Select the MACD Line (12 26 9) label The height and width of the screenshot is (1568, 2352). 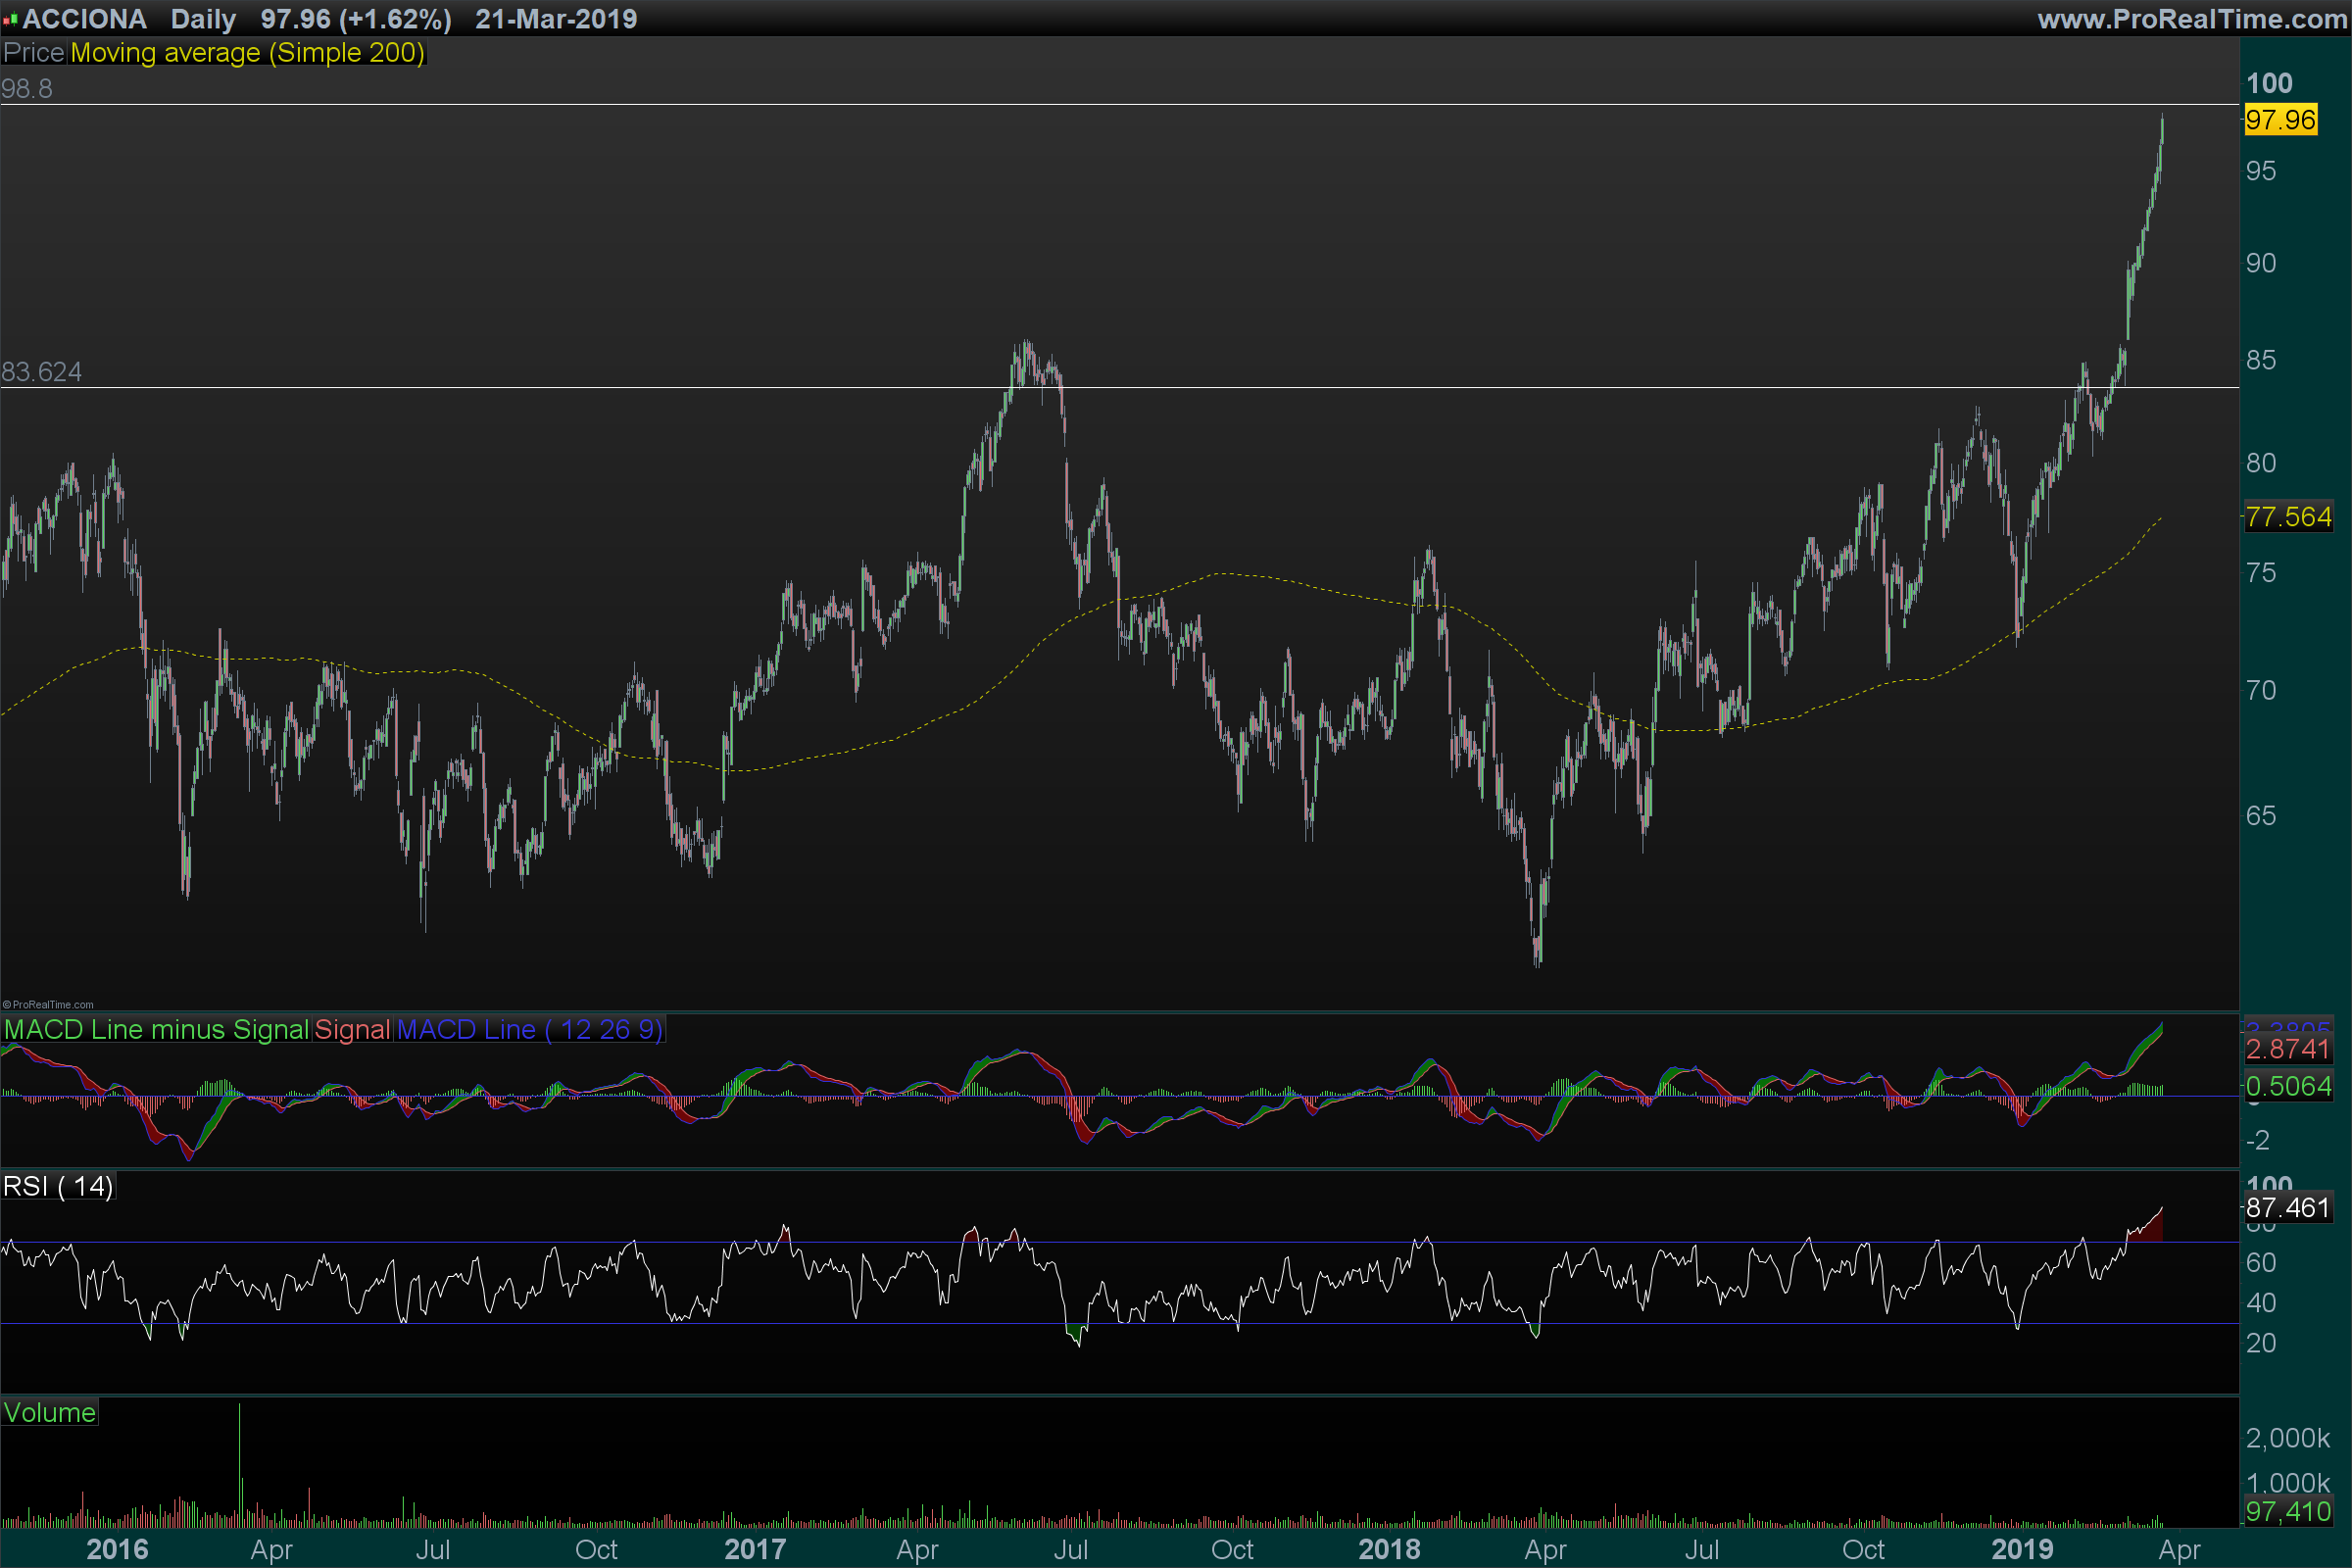tap(530, 1029)
